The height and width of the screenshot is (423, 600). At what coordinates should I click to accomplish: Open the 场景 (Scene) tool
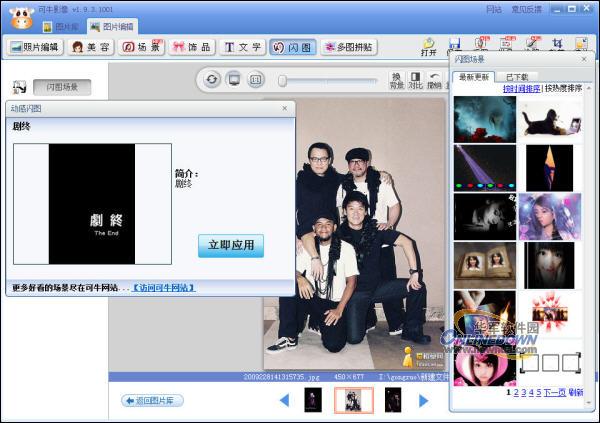141,47
